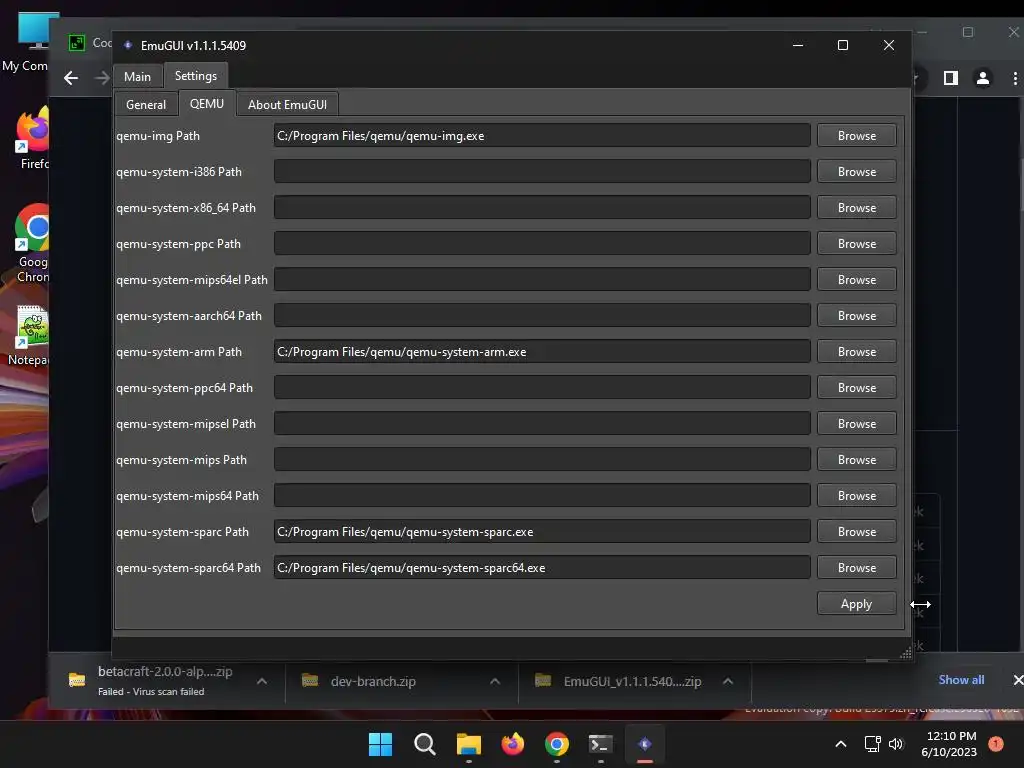Browse for qemu-system-mips64el path
The height and width of the screenshot is (768, 1024).
tap(856, 280)
